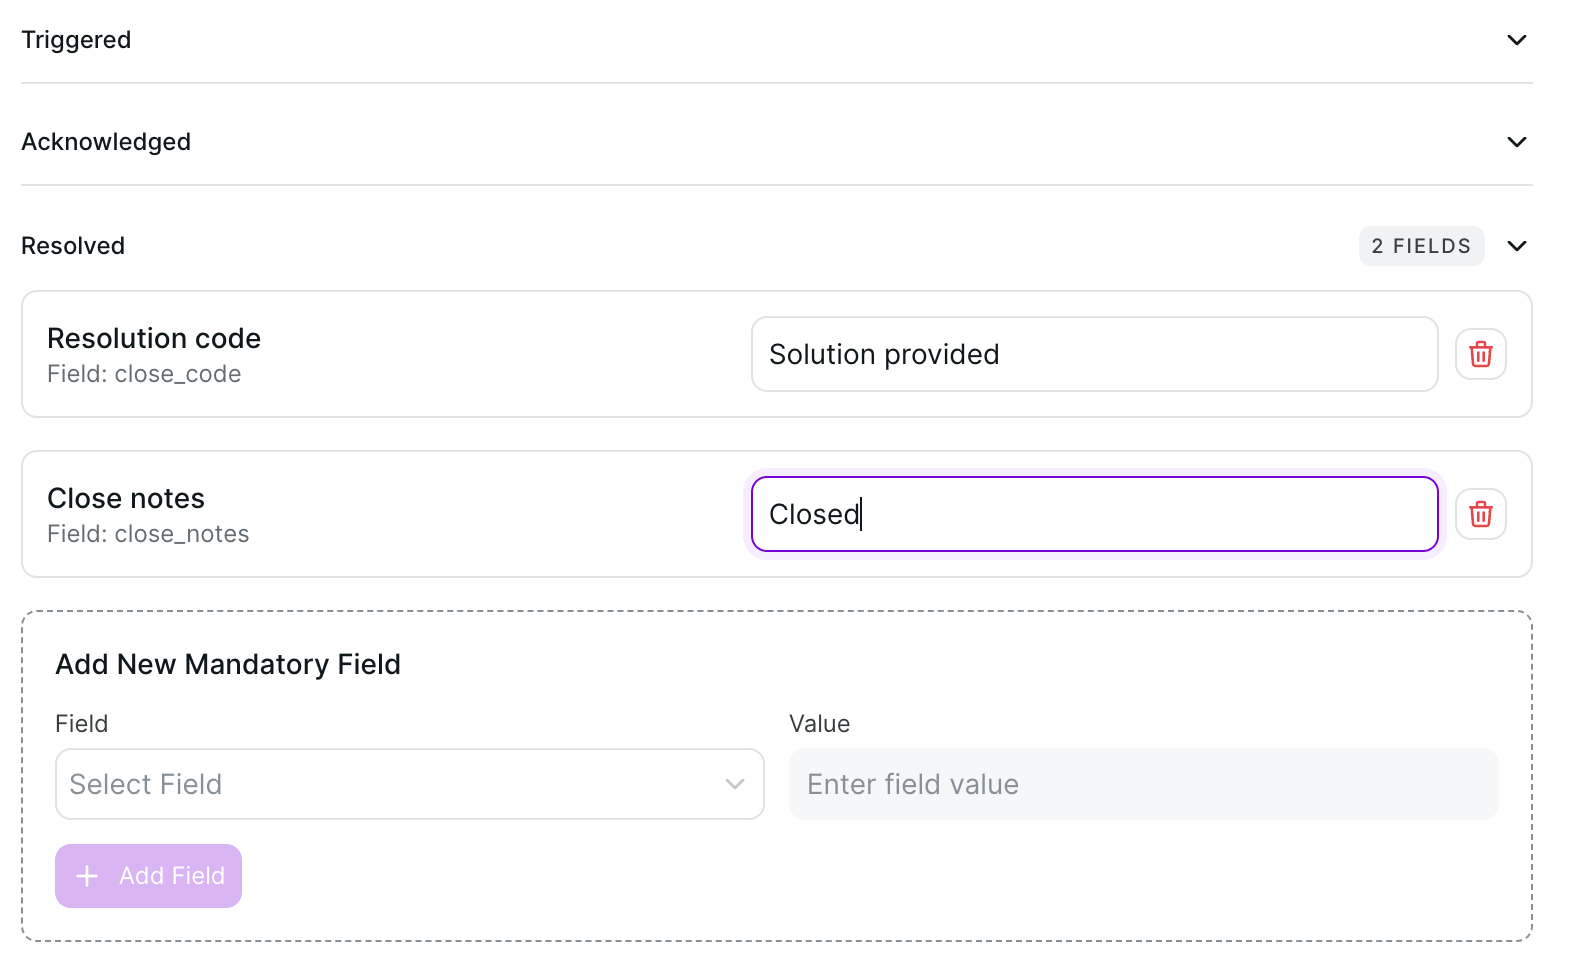Screen dimensions: 1588x972
Task: Click the Close notes label
Action: pyautogui.click(x=126, y=499)
